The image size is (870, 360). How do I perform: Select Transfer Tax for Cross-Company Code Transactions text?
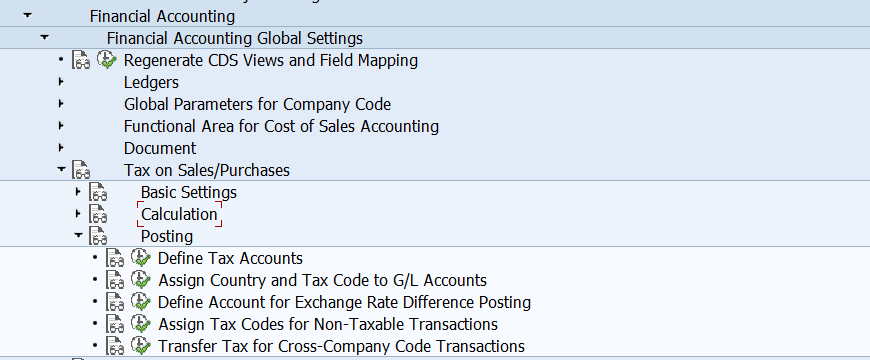tap(341, 346)
